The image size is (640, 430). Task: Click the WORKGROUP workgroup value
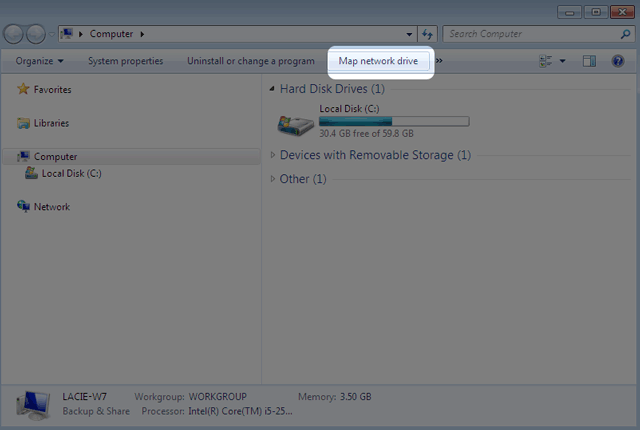coord(218,397)
